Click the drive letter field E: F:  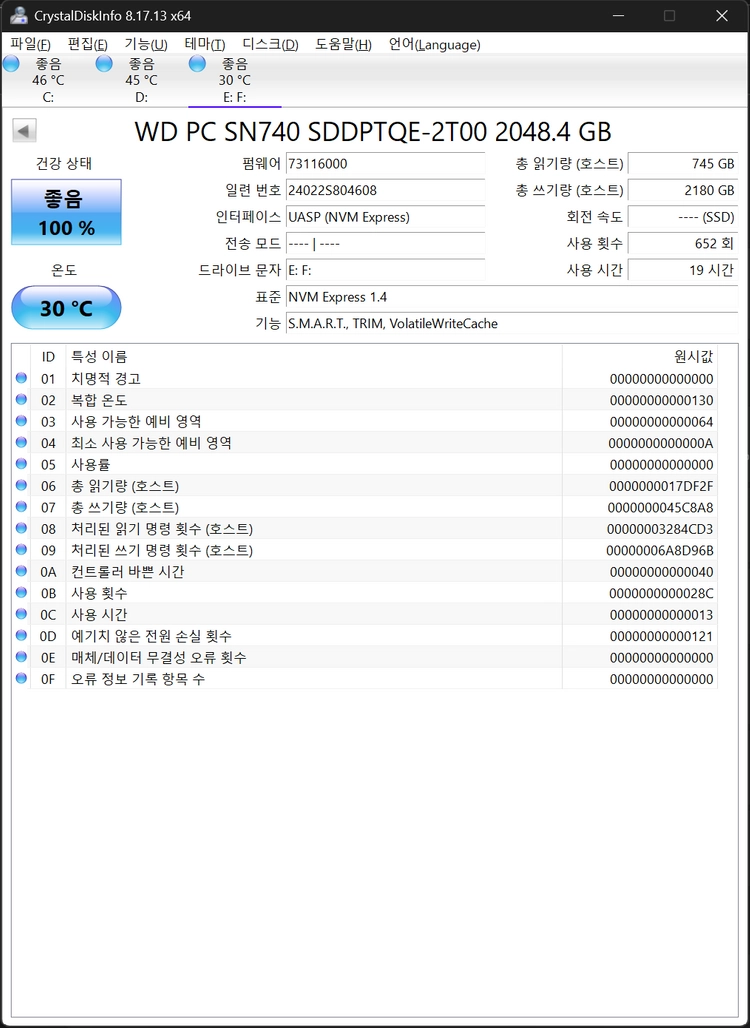click(385, 270)
